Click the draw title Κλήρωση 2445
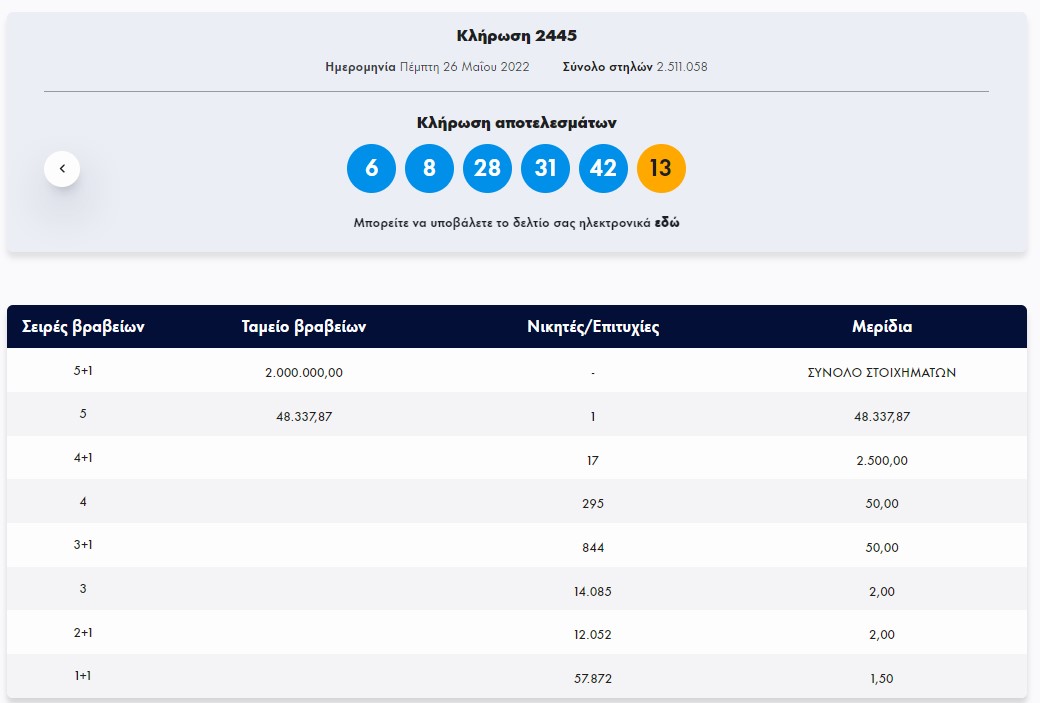 click(519, 35)
